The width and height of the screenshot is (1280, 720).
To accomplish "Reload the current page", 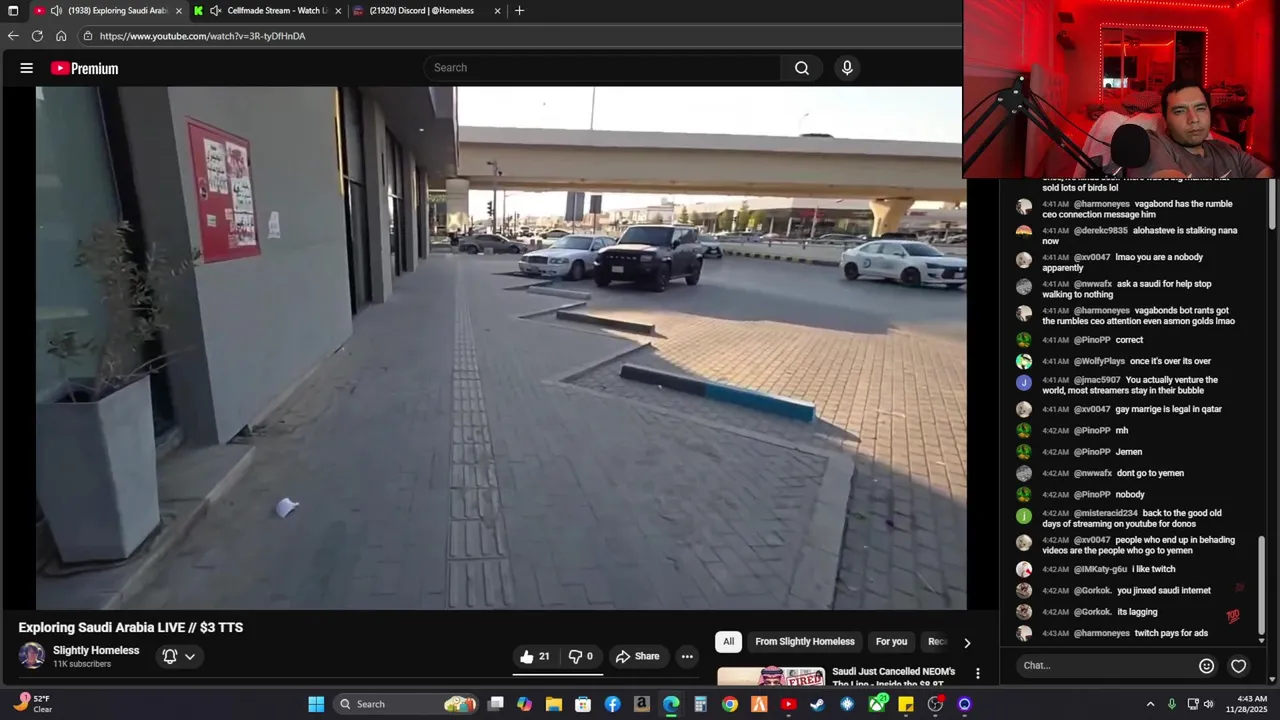I will pos(37,36).
